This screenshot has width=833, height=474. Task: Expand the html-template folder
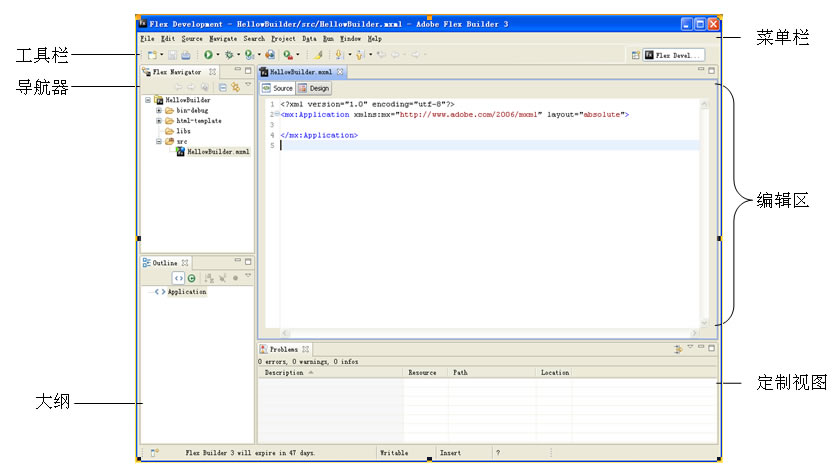tap(159, 121)
